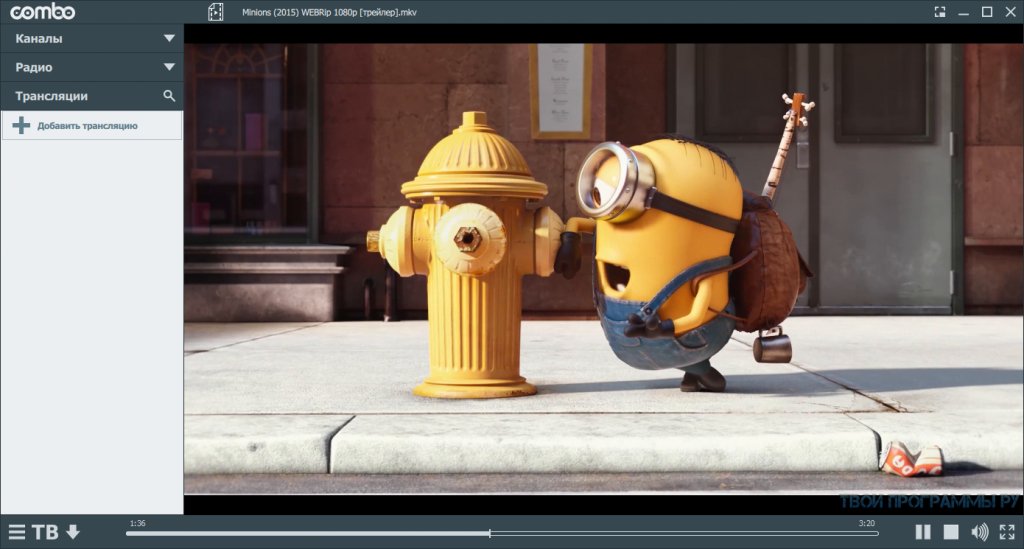Switch to compact window mode from the title bar
This screenshot has height=549, width=1024.
point(940,12)
